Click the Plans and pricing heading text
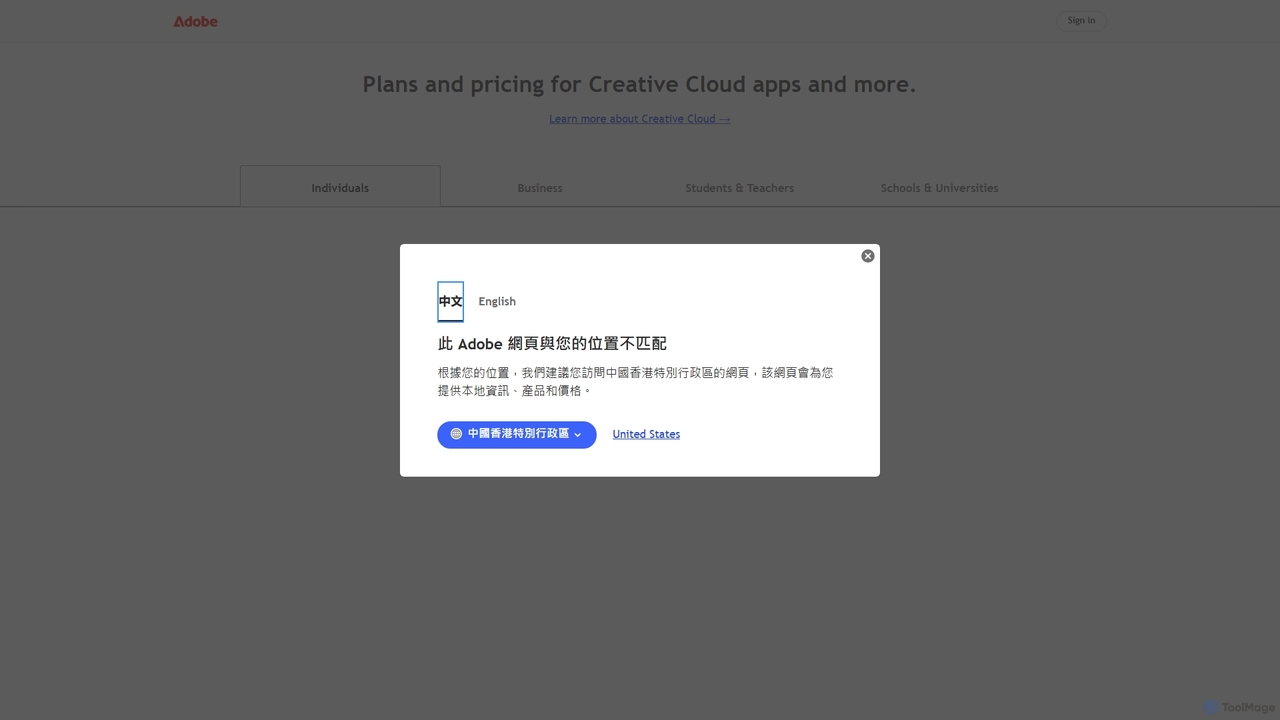The height and width of the screenshot is (720, 1280). pos(639,85)
